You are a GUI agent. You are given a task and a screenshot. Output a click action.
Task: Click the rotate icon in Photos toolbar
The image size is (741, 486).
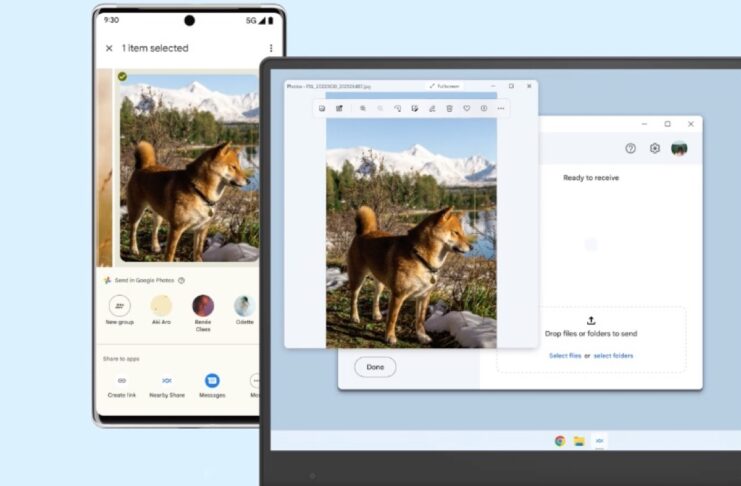pyautogui.click(x=397, y=108)
